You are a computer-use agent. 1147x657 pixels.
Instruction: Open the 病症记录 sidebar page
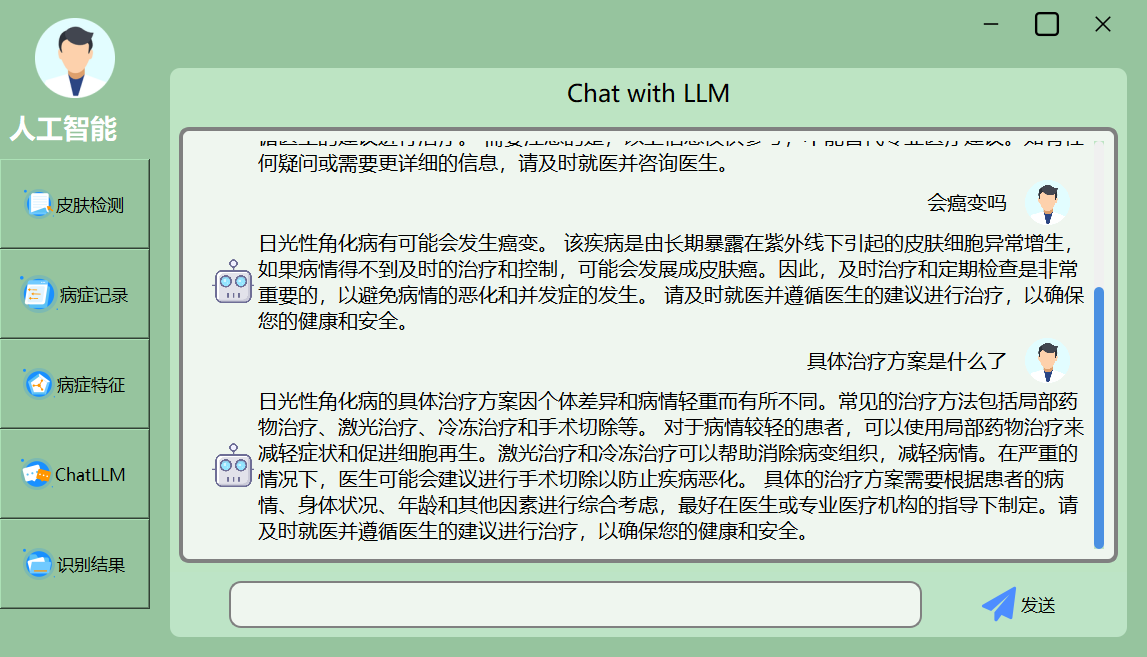pos(75,294)
